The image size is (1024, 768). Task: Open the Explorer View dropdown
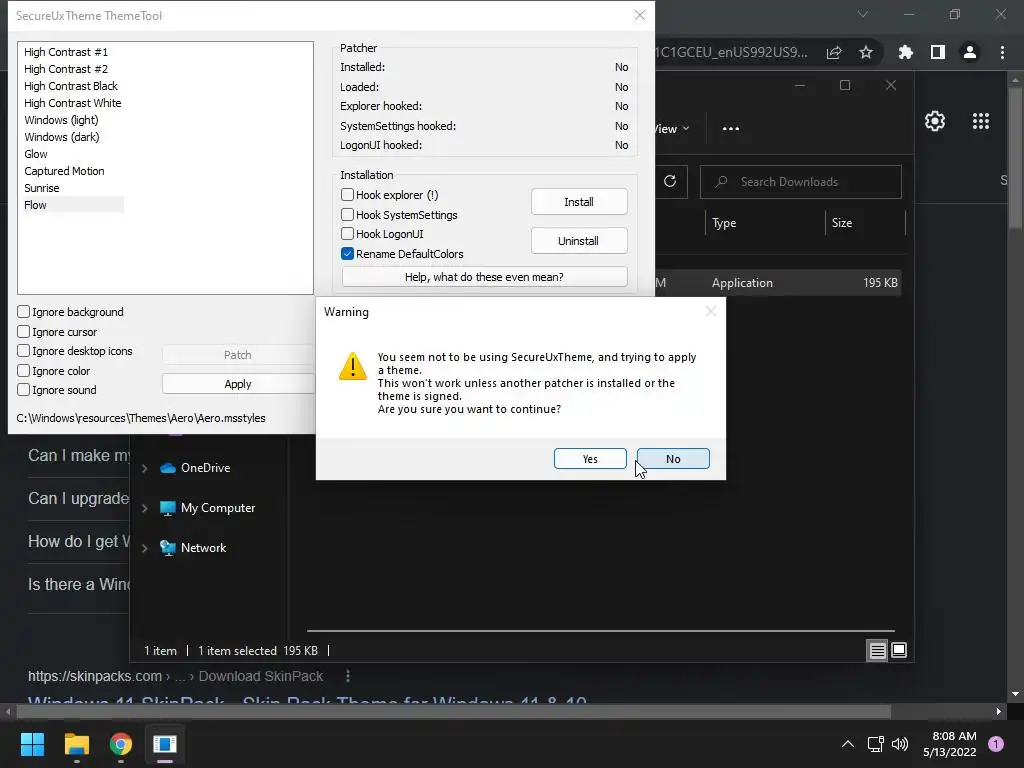click(672, 129)
